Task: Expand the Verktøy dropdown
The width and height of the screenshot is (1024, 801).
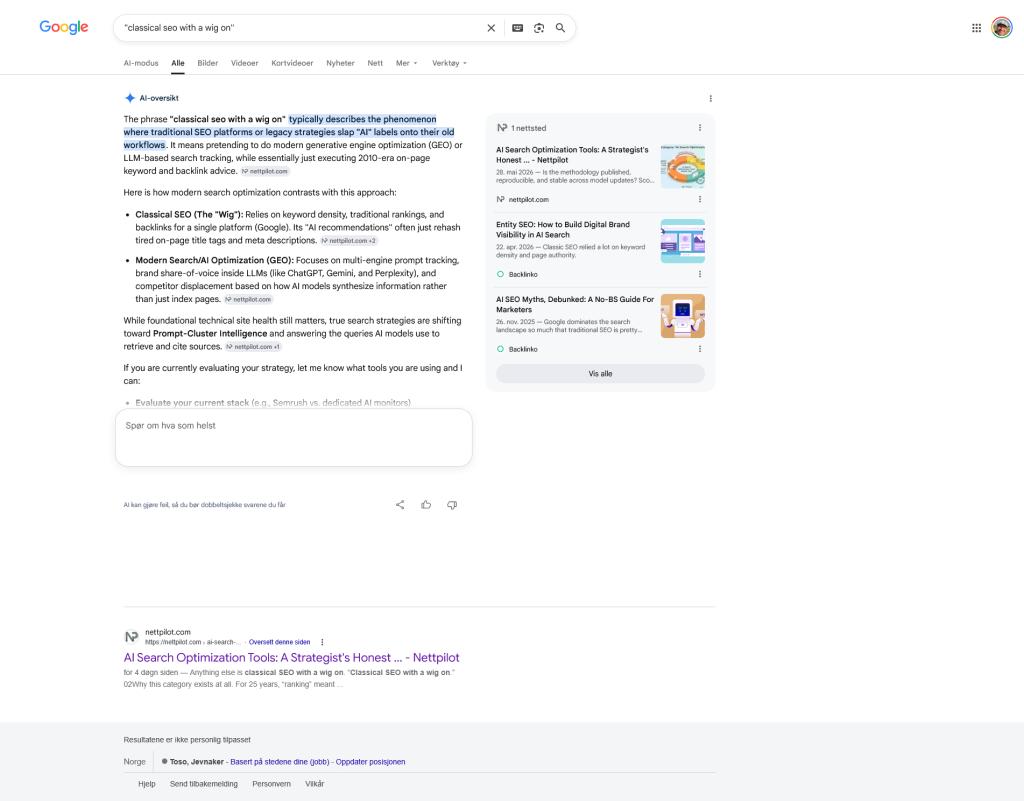Action: click(449, 63)
